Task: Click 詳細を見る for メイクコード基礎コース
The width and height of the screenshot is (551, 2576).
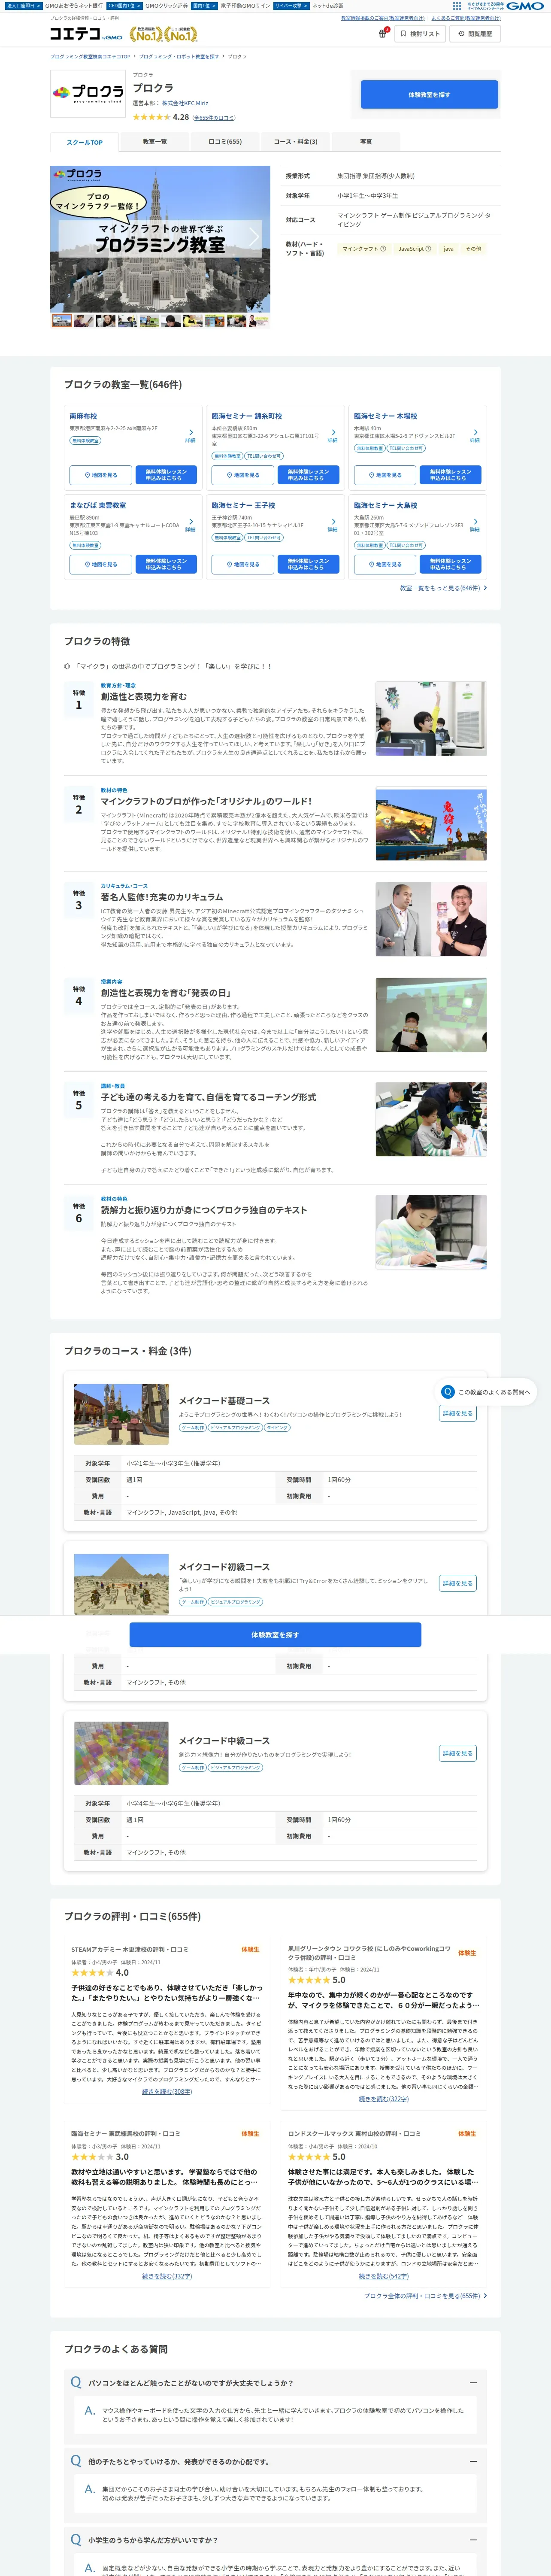Action: point(458,1413)
